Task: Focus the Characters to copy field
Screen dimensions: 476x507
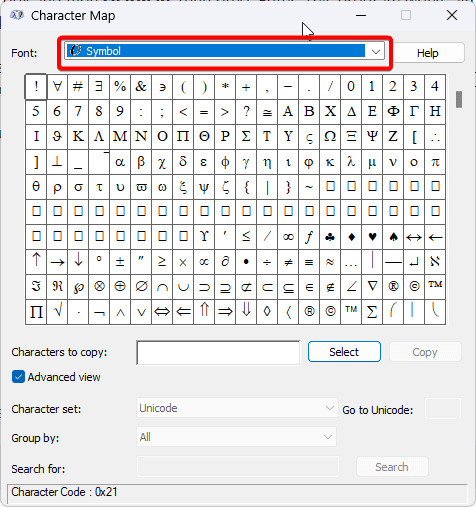Action: (218, 352)
